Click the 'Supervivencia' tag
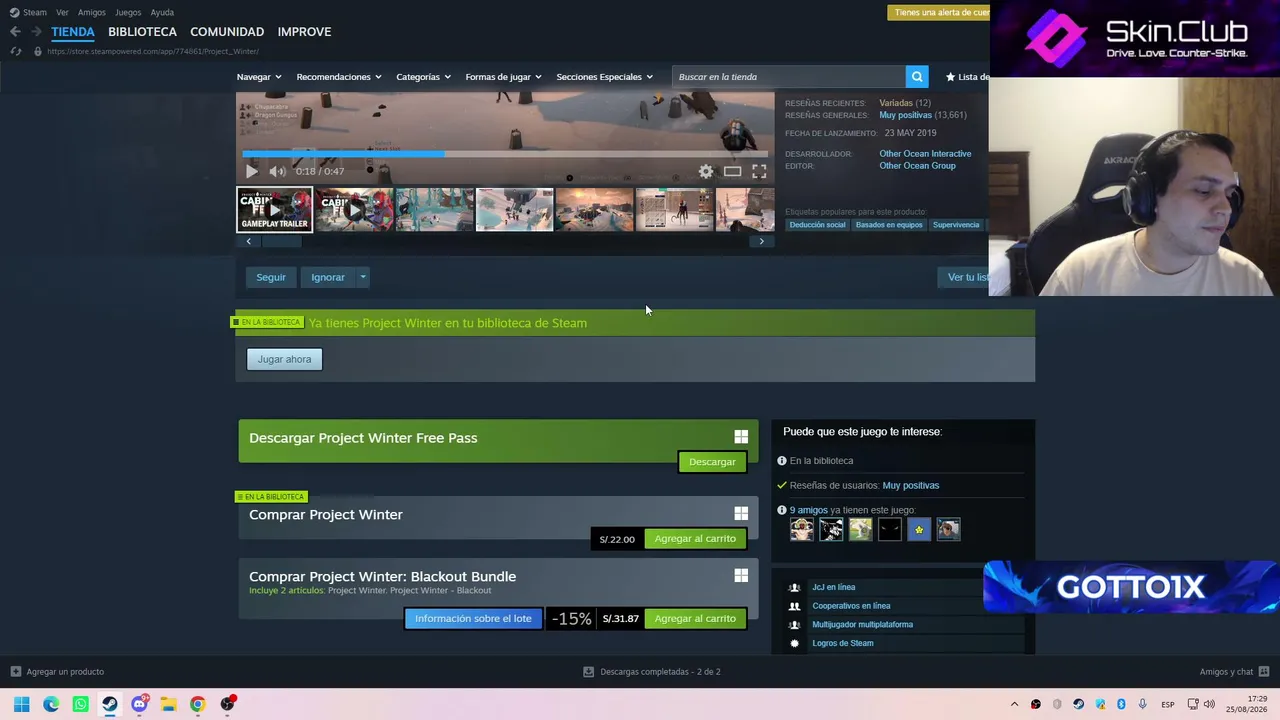Image resolution: width=1280 pixels, height=720 pixels. [x=956, y=225]
